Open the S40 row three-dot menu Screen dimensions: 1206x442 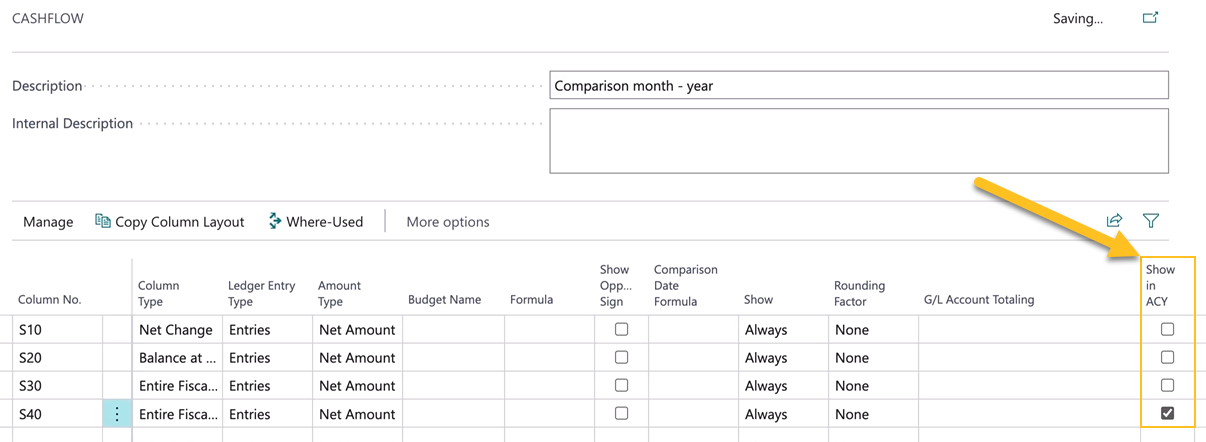[x=117, y=414]
